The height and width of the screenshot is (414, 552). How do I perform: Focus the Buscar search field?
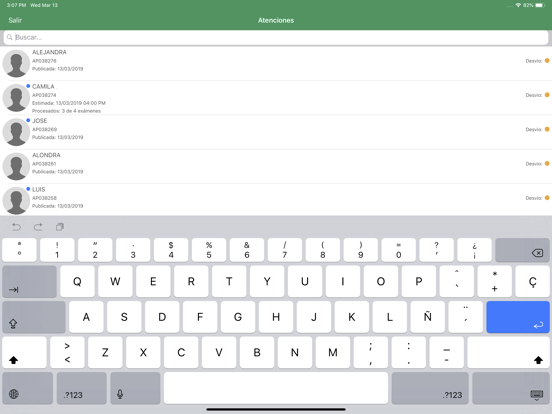276,37
